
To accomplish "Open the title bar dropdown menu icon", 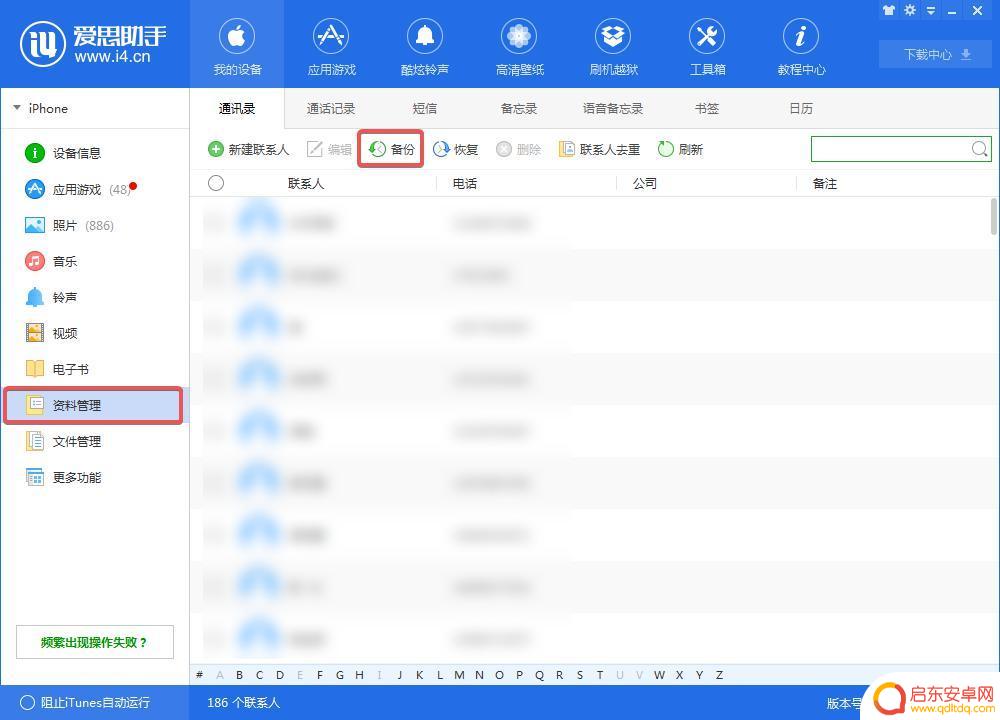I will (930, 10).
